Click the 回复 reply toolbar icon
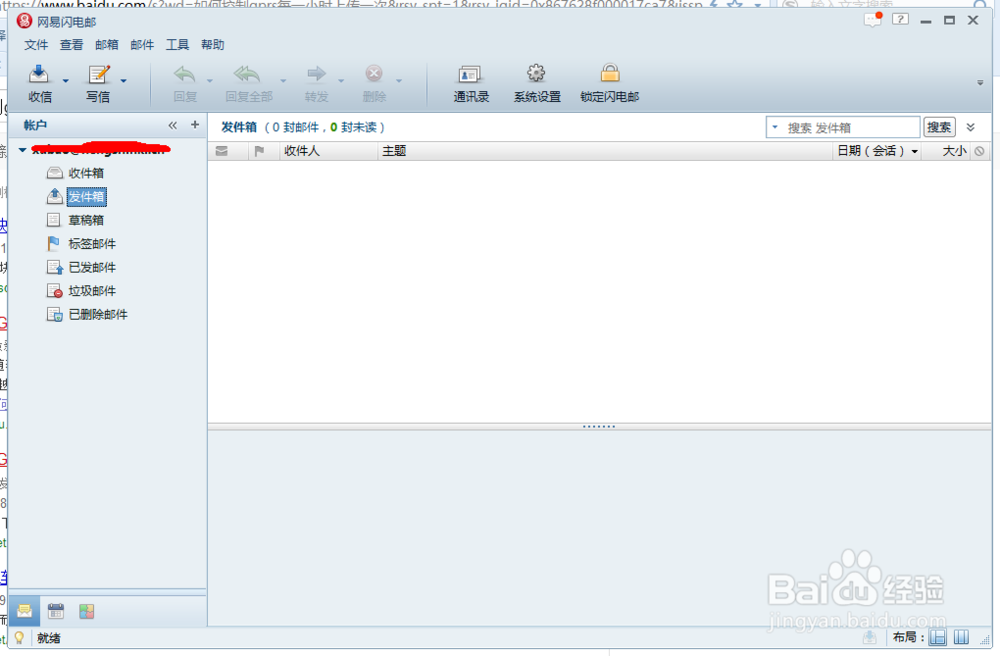Screen dimensions: 1000x656 tap(185, 74)
